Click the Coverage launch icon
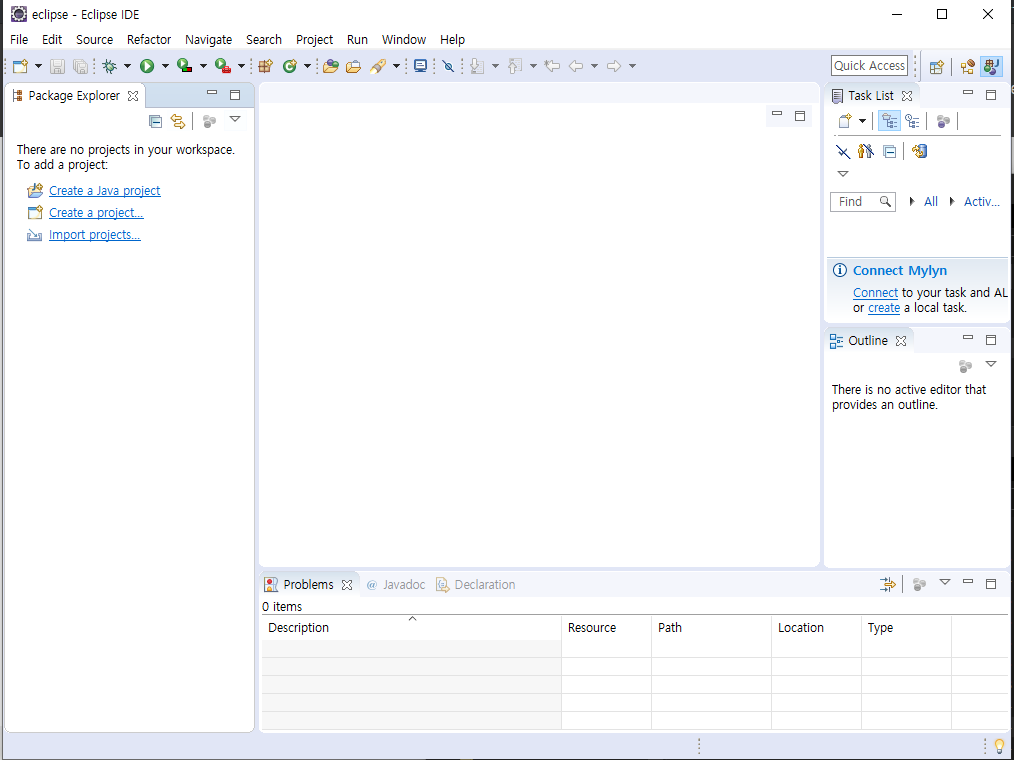1014x760 pixels. coord(185,66)
